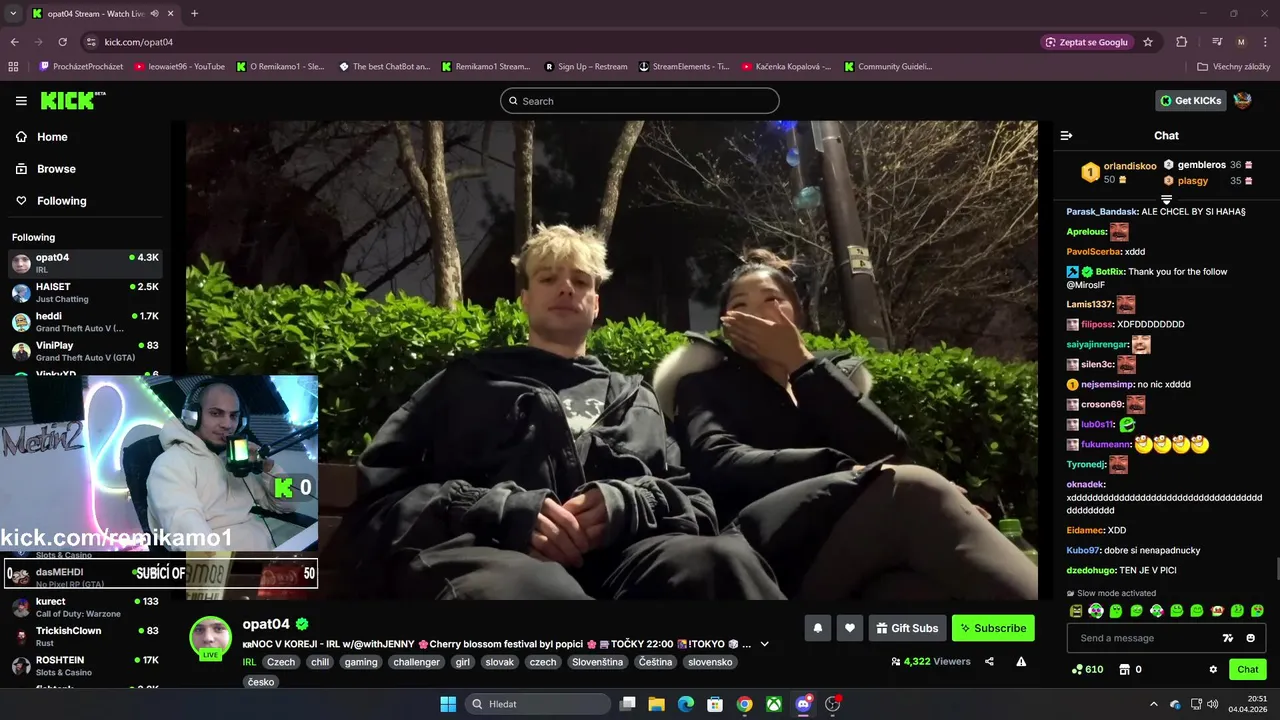Expand the stream title chevron

click(765, 644)
